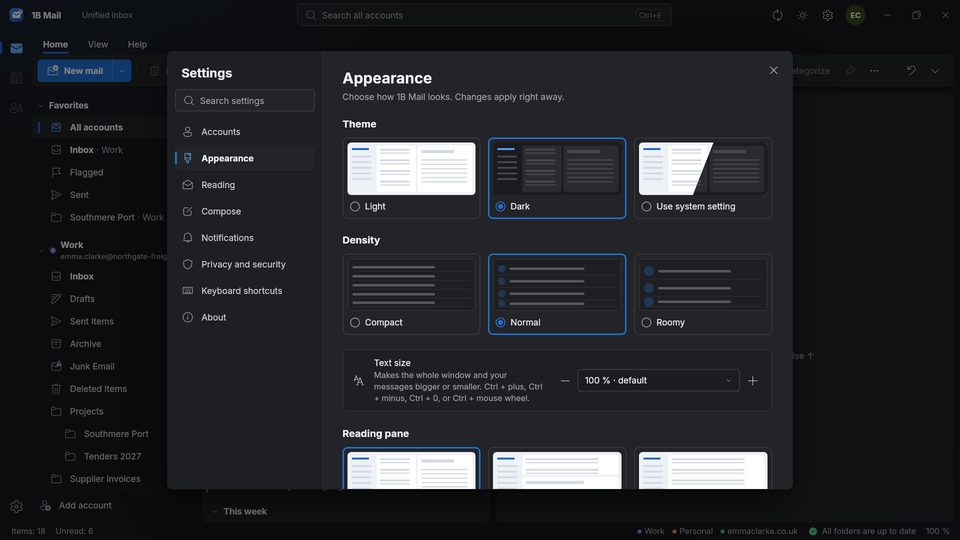The image size is (960, 540).
Task: Select Use system setting radio button
Action: click(646, 207)
